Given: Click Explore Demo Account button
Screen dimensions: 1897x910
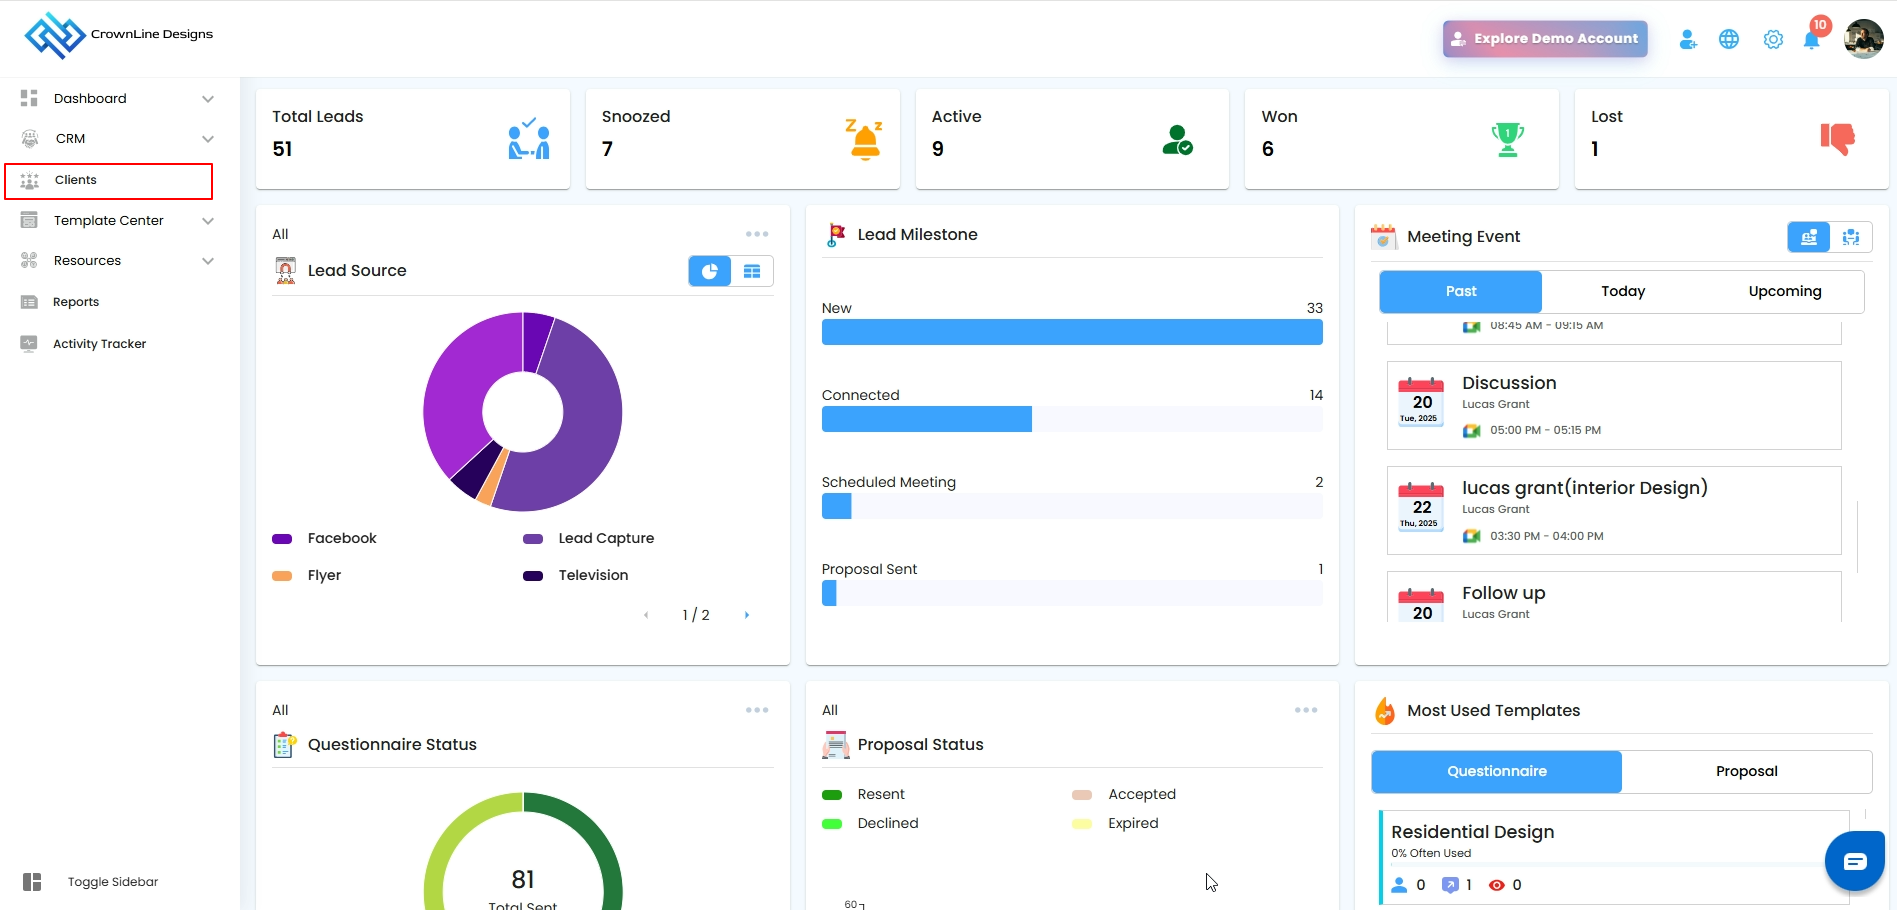Looking at the screenshot, I should pyautogui.click(x=1544, y=39).
